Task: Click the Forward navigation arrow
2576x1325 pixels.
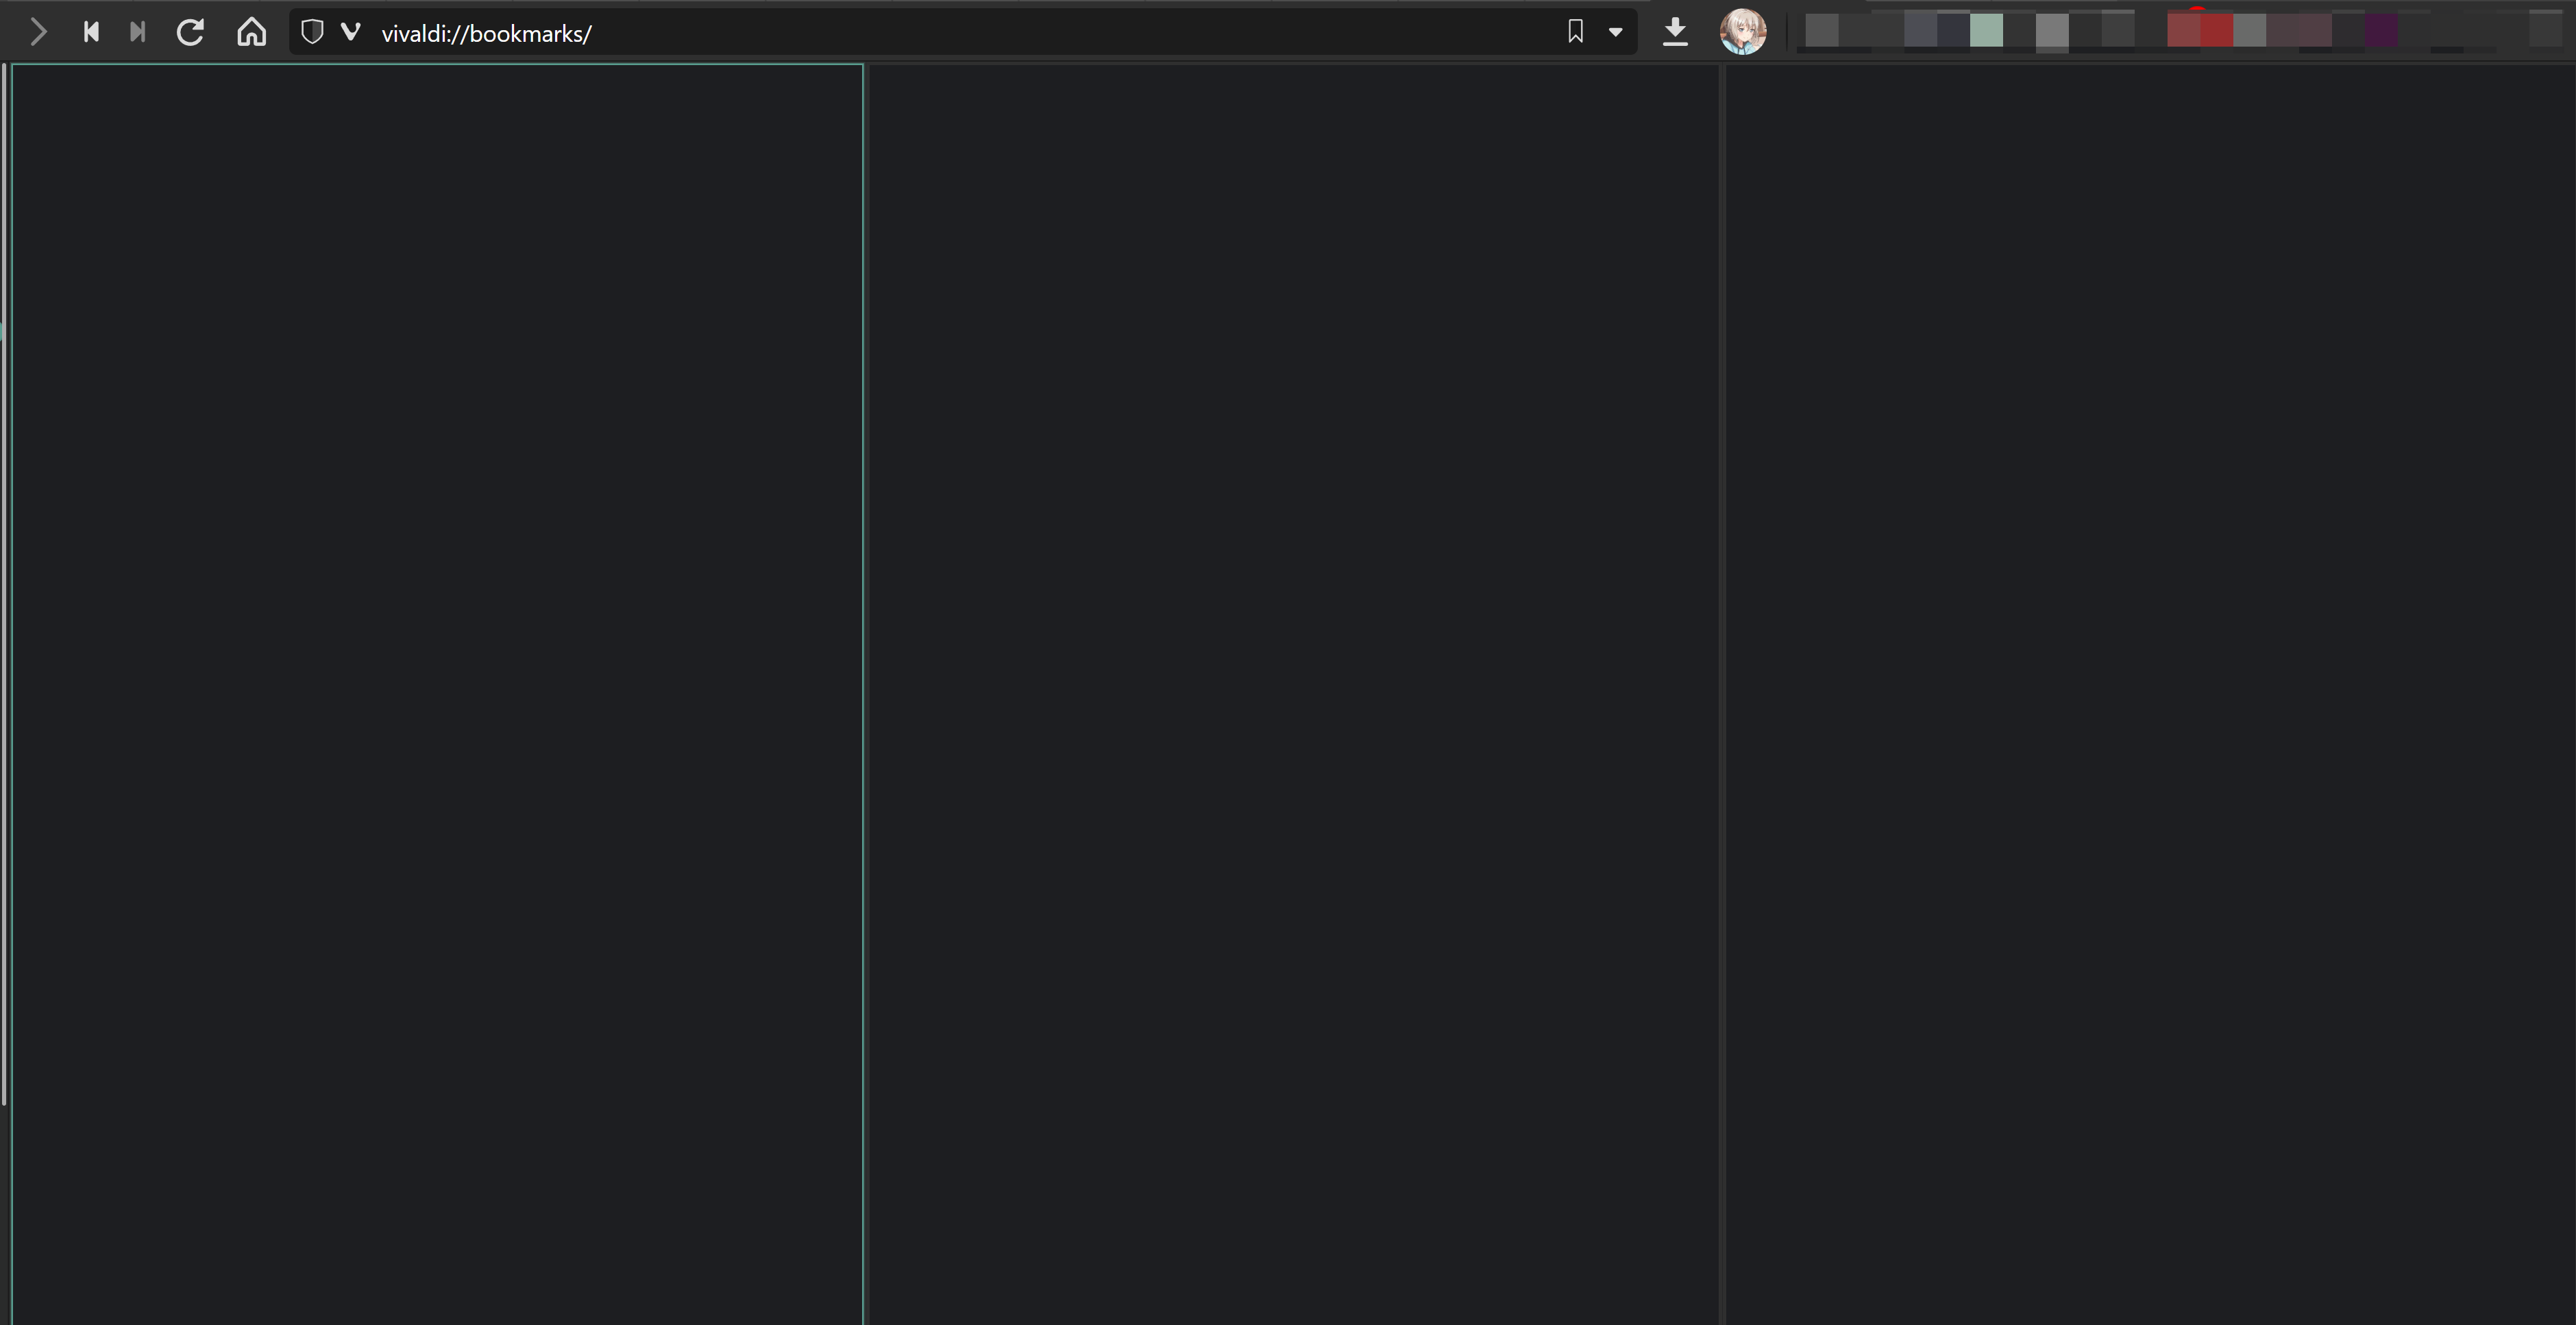Action: tap(38, 32)
